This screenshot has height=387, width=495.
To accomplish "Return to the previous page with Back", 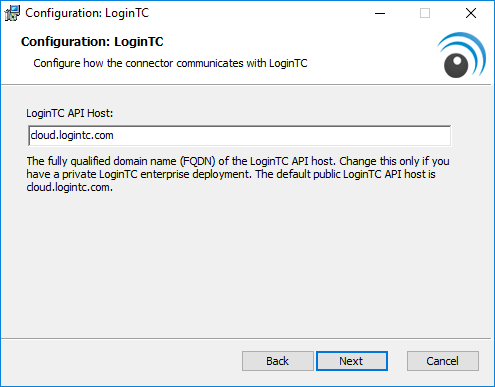I will click(x=277, y=361).
